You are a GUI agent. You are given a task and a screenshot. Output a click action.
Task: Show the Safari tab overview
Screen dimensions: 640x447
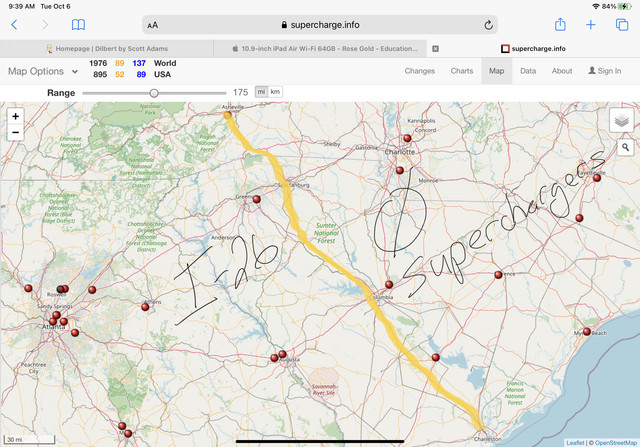tap(622, 25)
